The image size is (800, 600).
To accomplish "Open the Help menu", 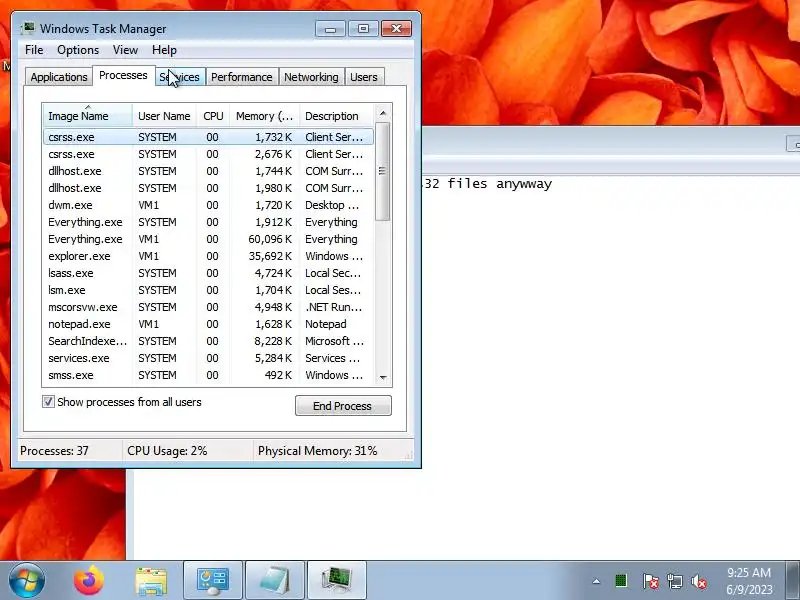I will click(164, 50).
